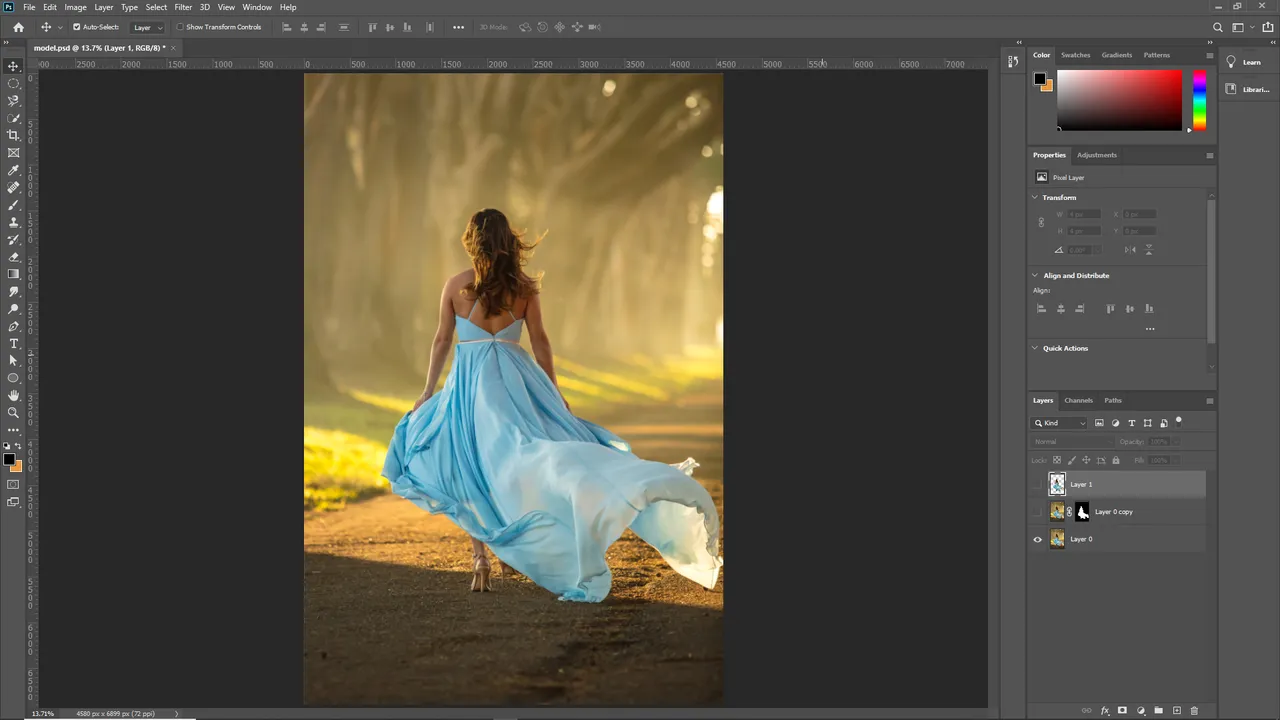Image resolution: width=1280 pixels, height=720 pixels.
Task: Open the Kind filter dropdown in Layers
Action: tap(1060, 423)
